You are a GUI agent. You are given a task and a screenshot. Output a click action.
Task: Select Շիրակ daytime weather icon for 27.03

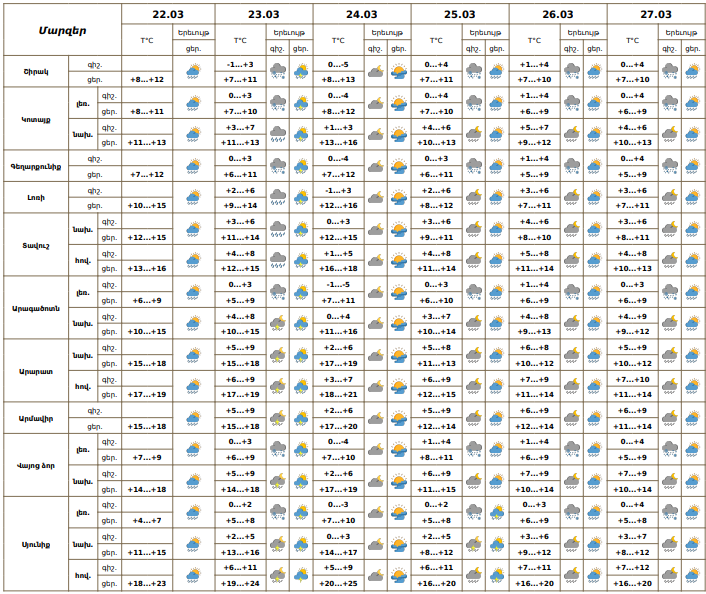tap(693, 71)
